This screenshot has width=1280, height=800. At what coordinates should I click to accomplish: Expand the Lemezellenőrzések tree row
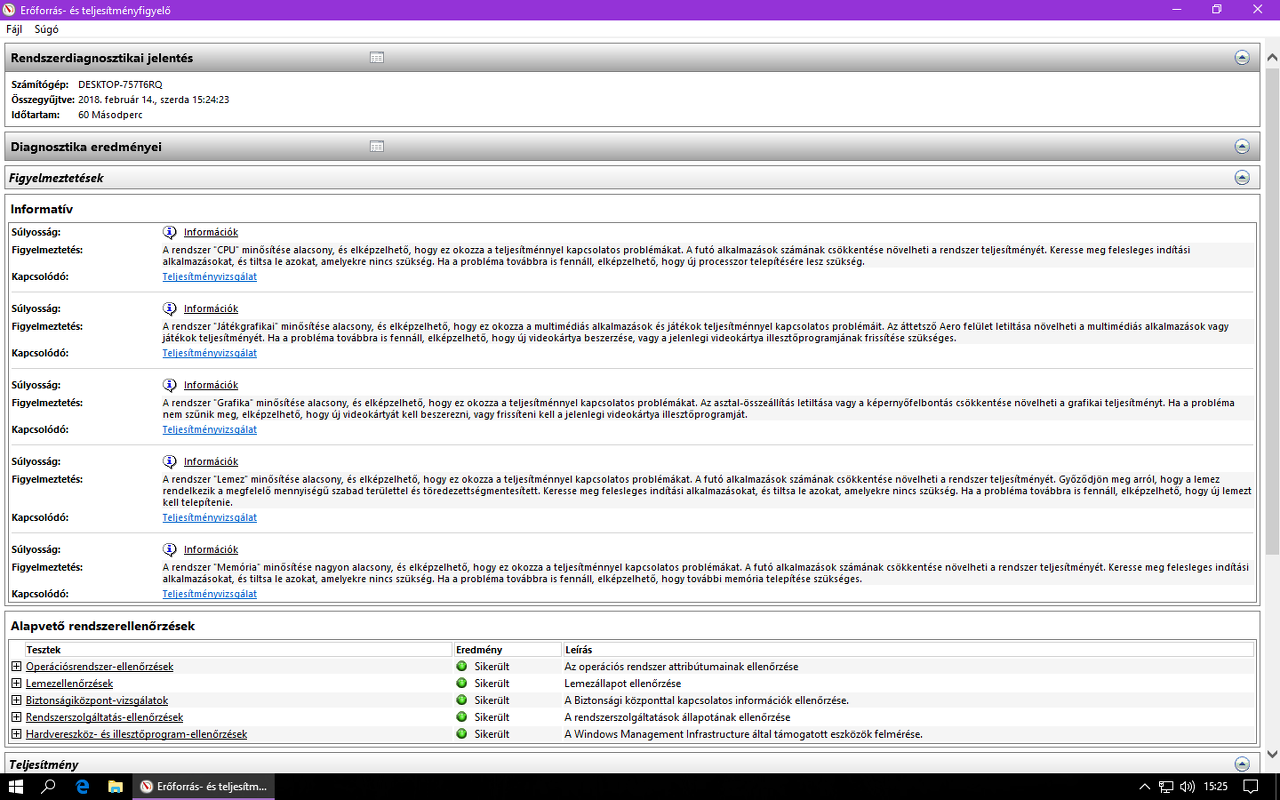click(x=16, y=683)
